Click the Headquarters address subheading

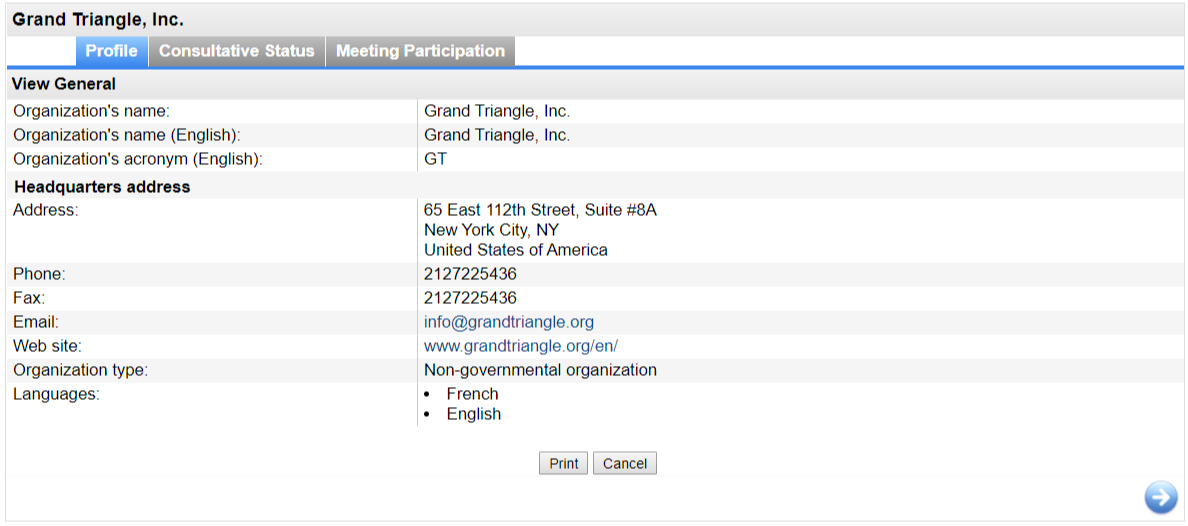[x=102, y=186]
